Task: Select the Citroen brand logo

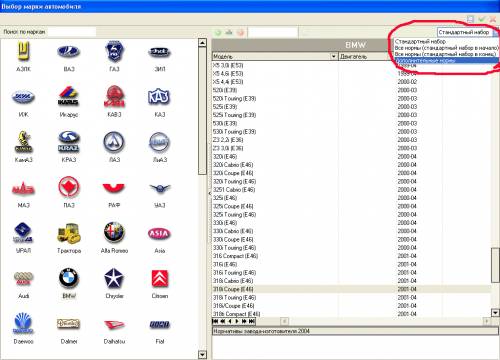Action: (x=159, y=278)
